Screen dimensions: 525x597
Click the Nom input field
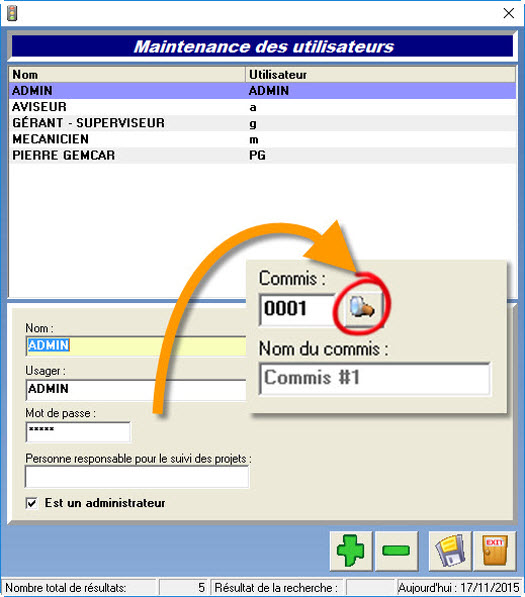136,346
